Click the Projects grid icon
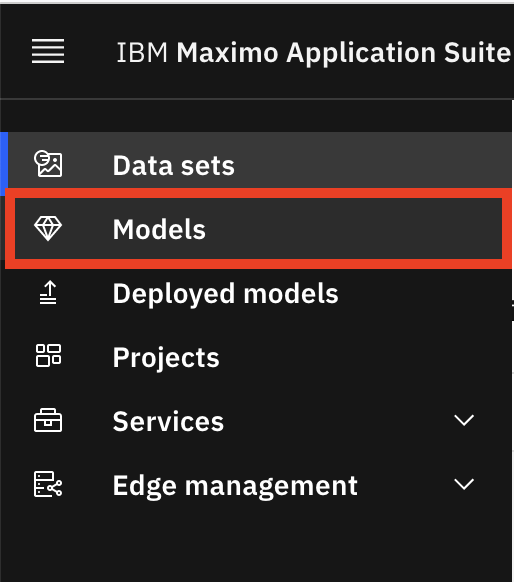The image size is (514, 582). point(48,356)
